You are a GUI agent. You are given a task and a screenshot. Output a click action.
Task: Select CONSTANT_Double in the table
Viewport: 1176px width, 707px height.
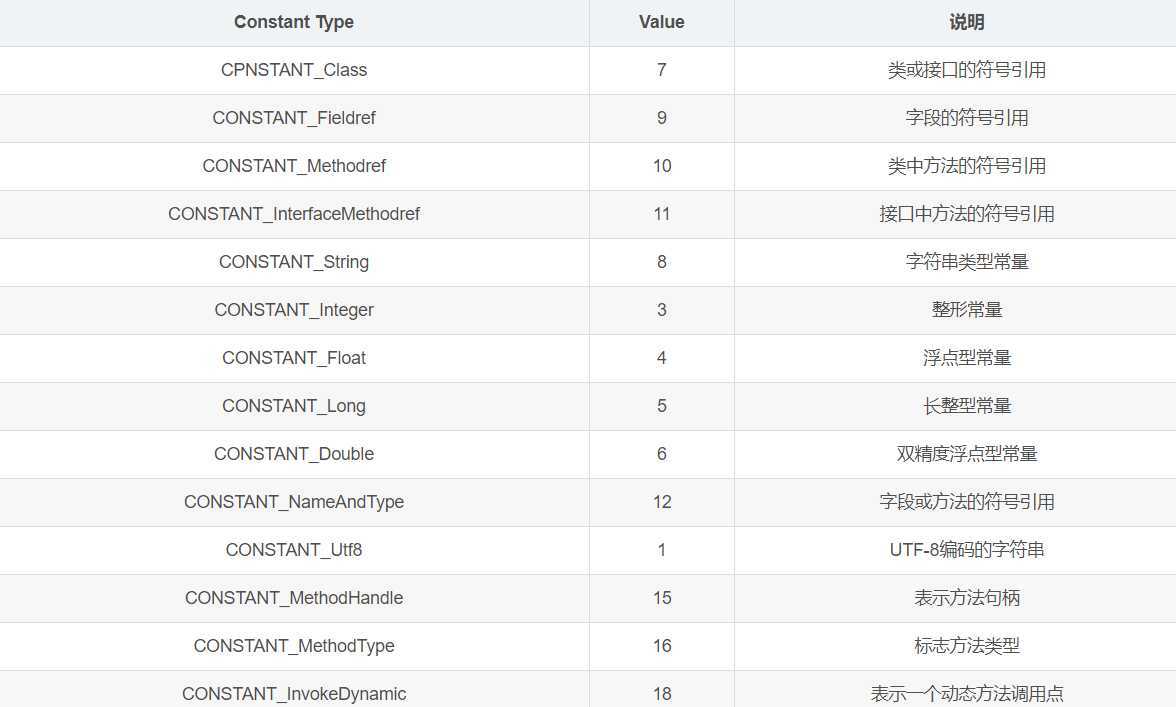[x=294, y=454]
